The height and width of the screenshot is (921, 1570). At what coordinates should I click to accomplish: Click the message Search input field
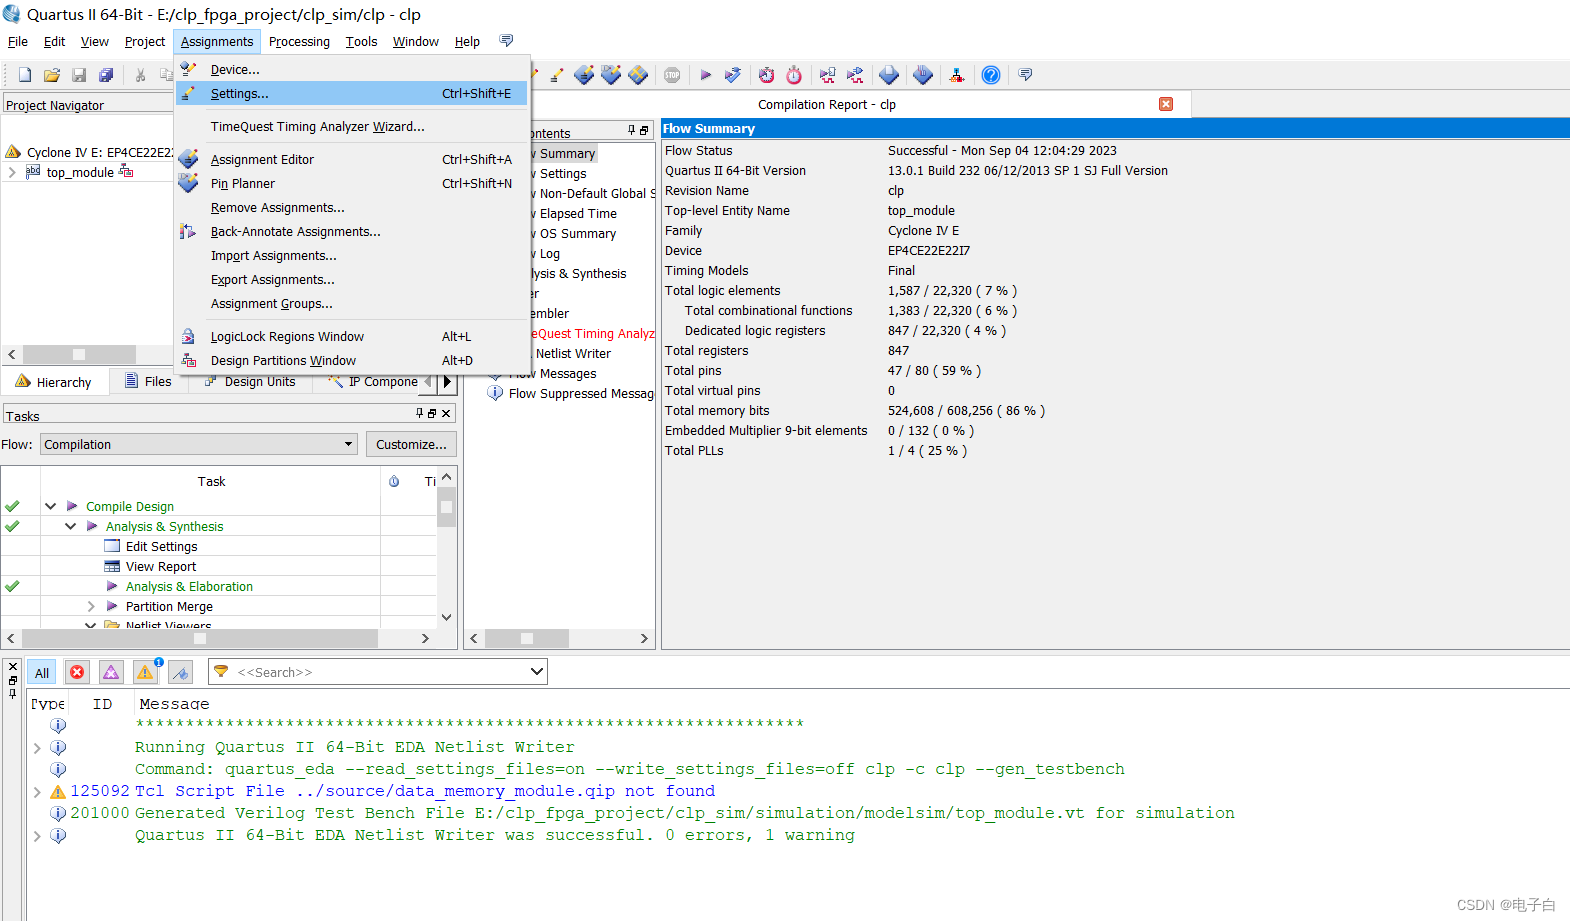(x=378, y=672)
